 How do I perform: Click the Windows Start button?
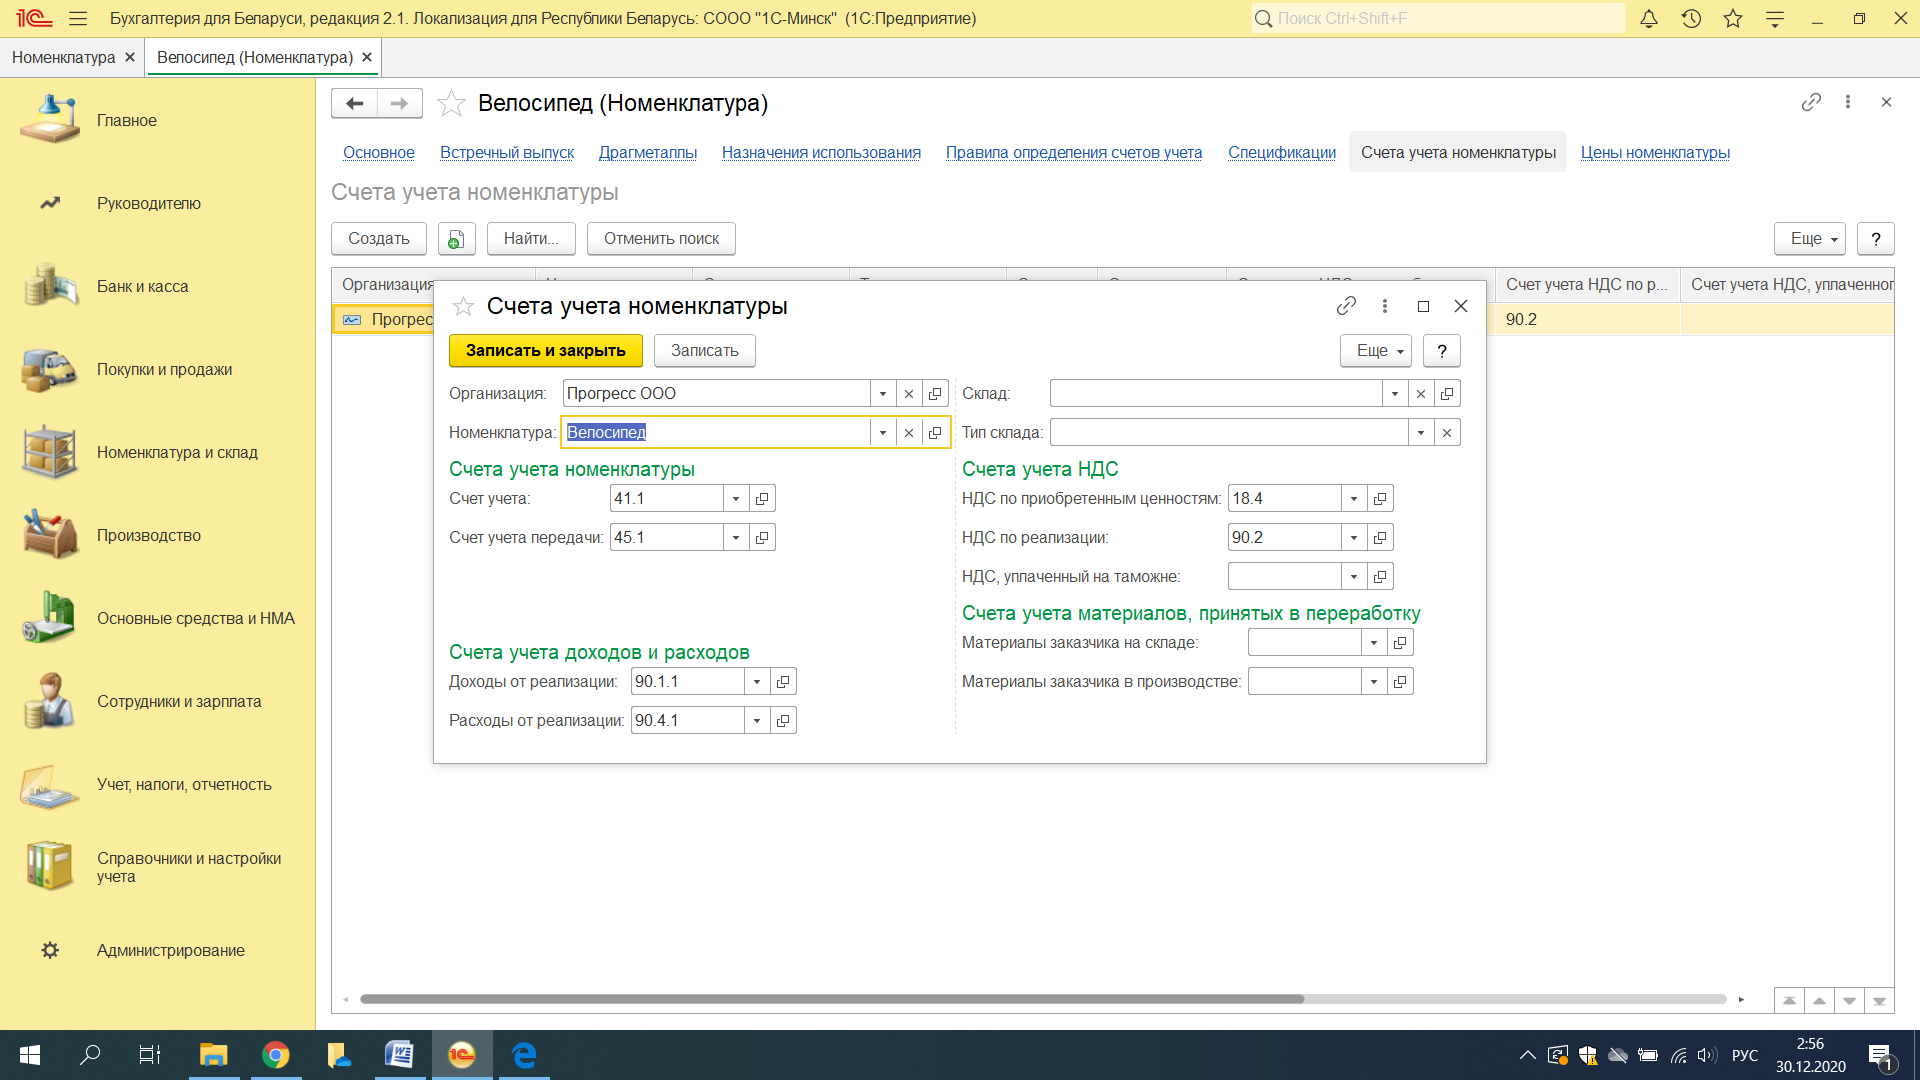click(x=30, y=1055)
